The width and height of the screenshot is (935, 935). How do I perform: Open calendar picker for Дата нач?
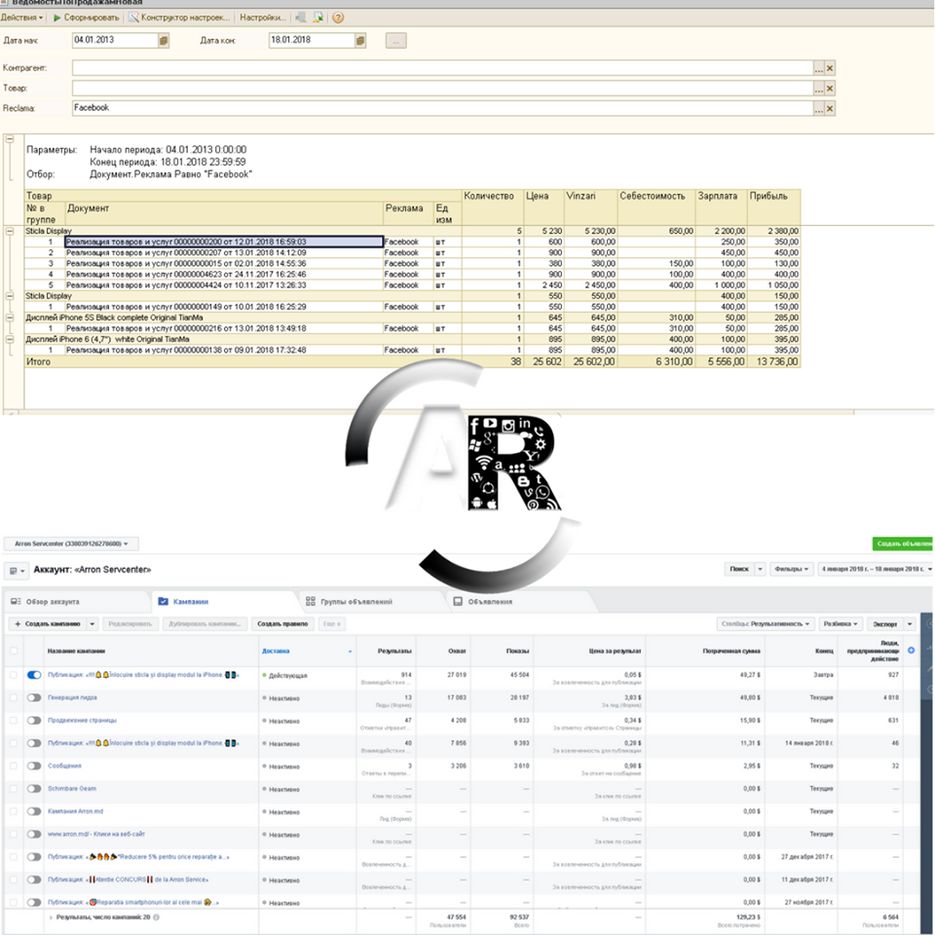pyautogui.click(x=164, y=41)
